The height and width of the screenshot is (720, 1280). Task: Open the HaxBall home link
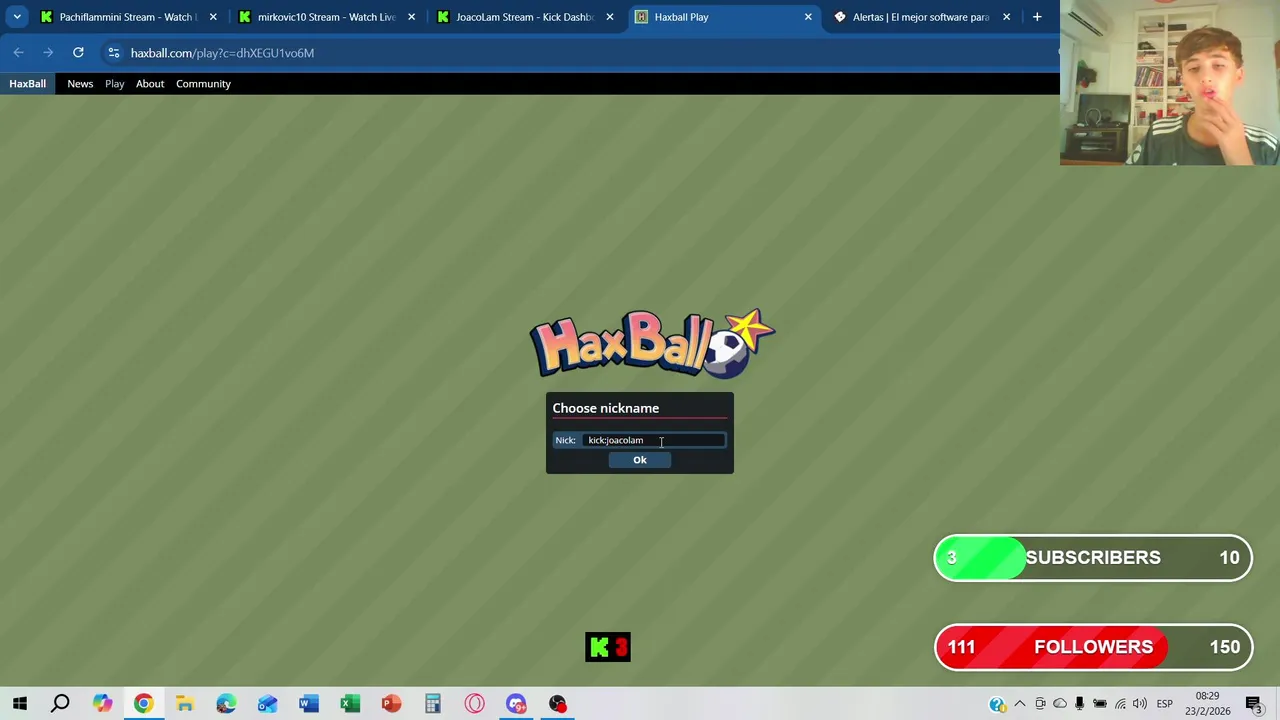coord(28,84)
